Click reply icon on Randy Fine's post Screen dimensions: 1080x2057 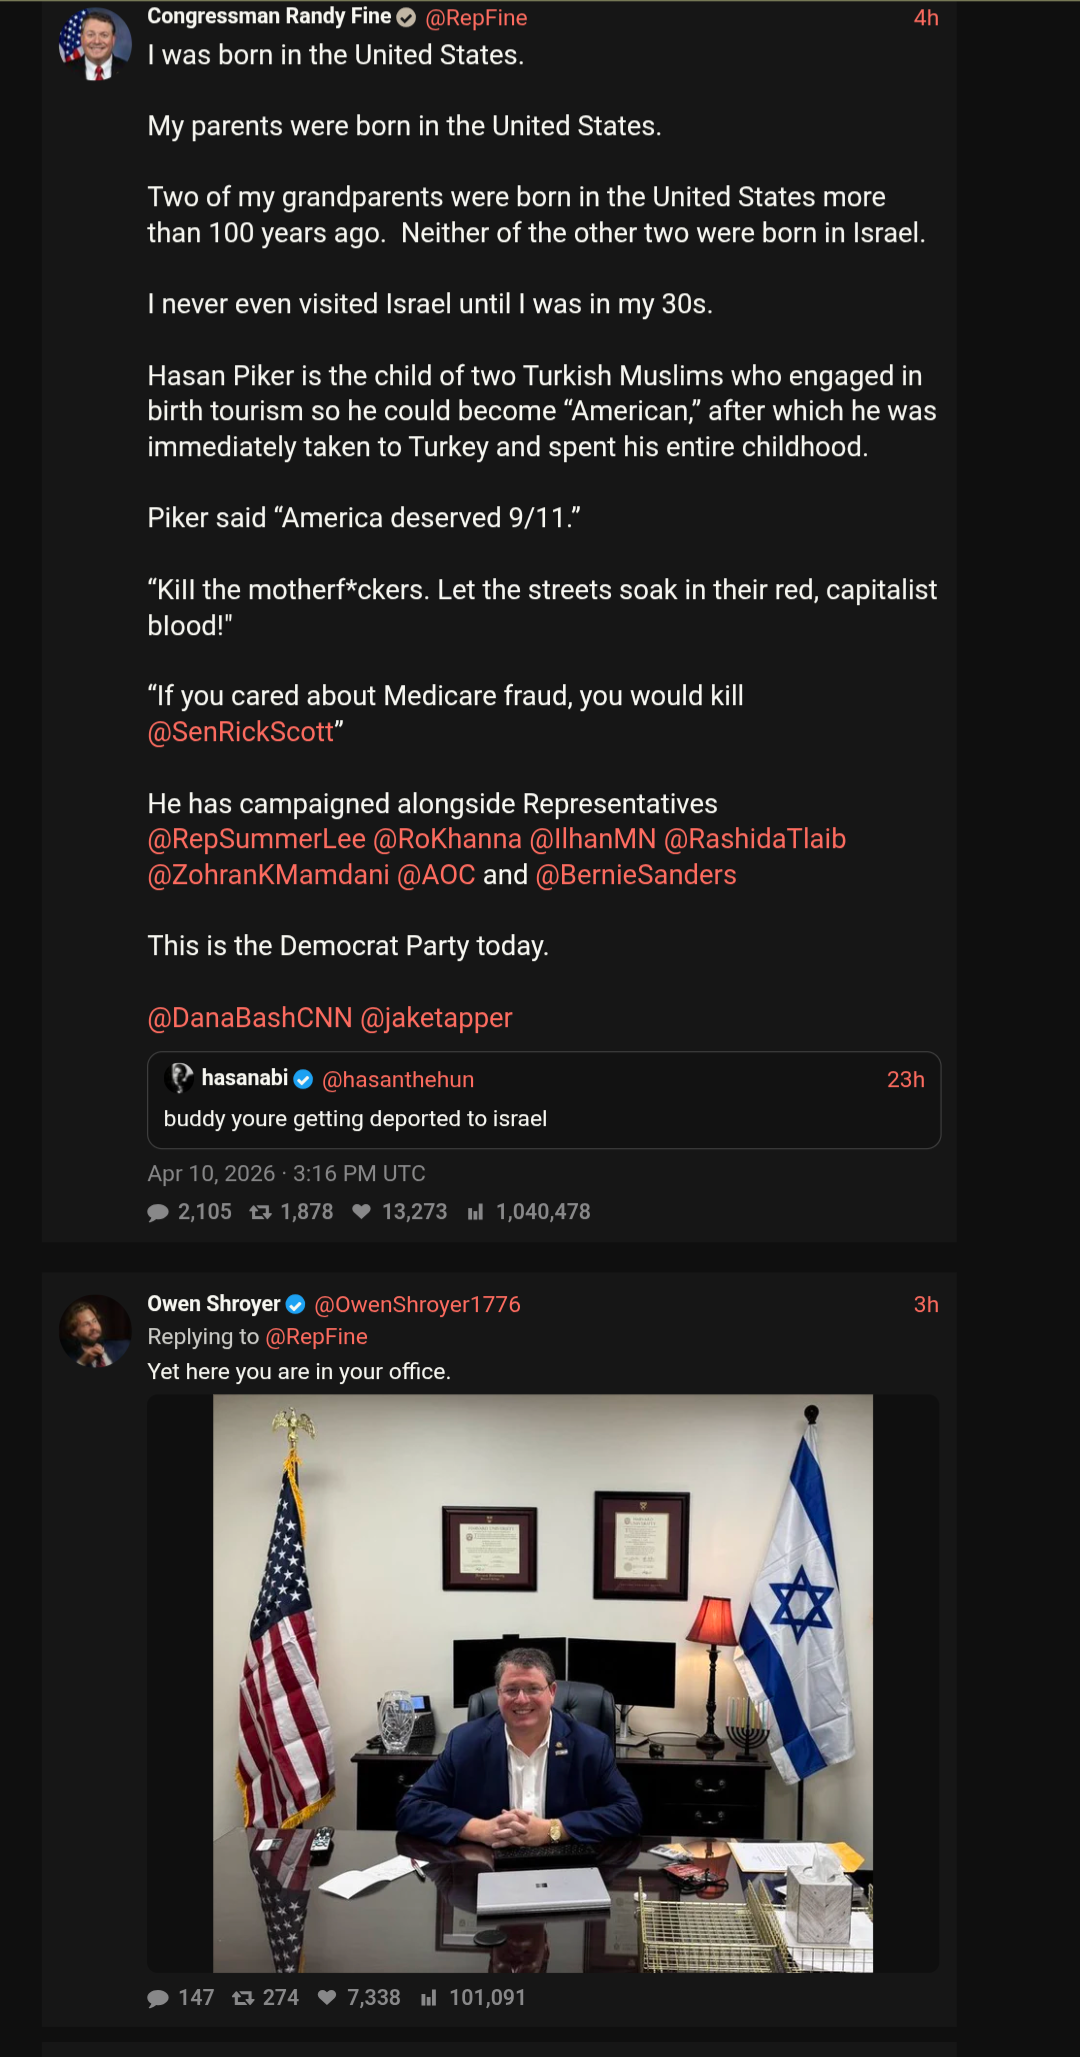click(x=158, y=1212)
